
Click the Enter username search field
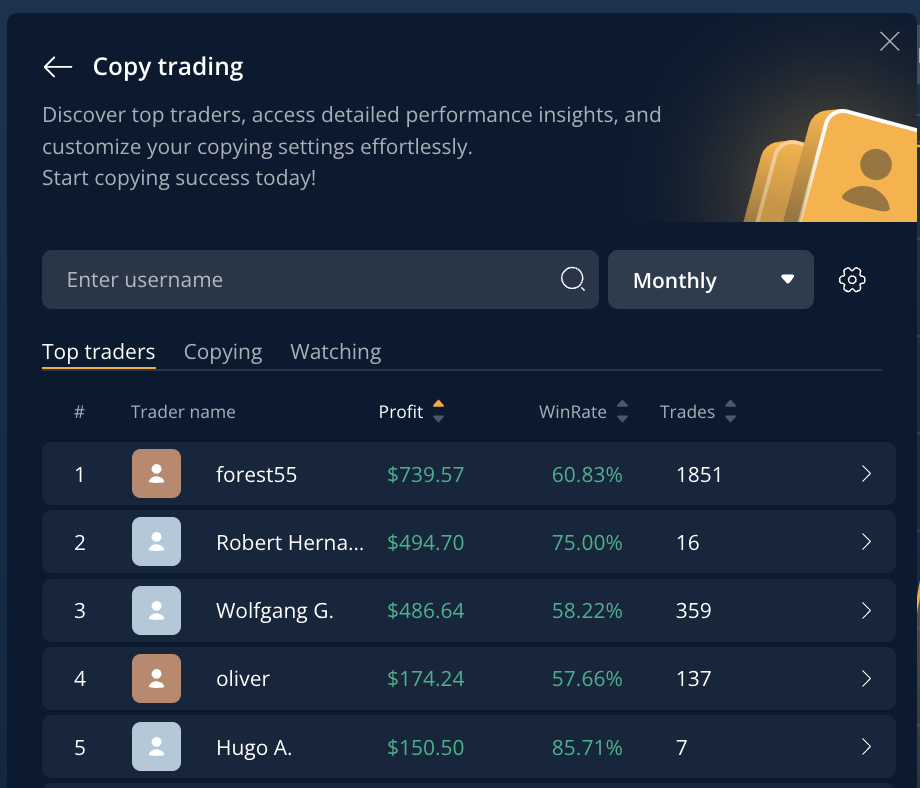pos(300,279)
